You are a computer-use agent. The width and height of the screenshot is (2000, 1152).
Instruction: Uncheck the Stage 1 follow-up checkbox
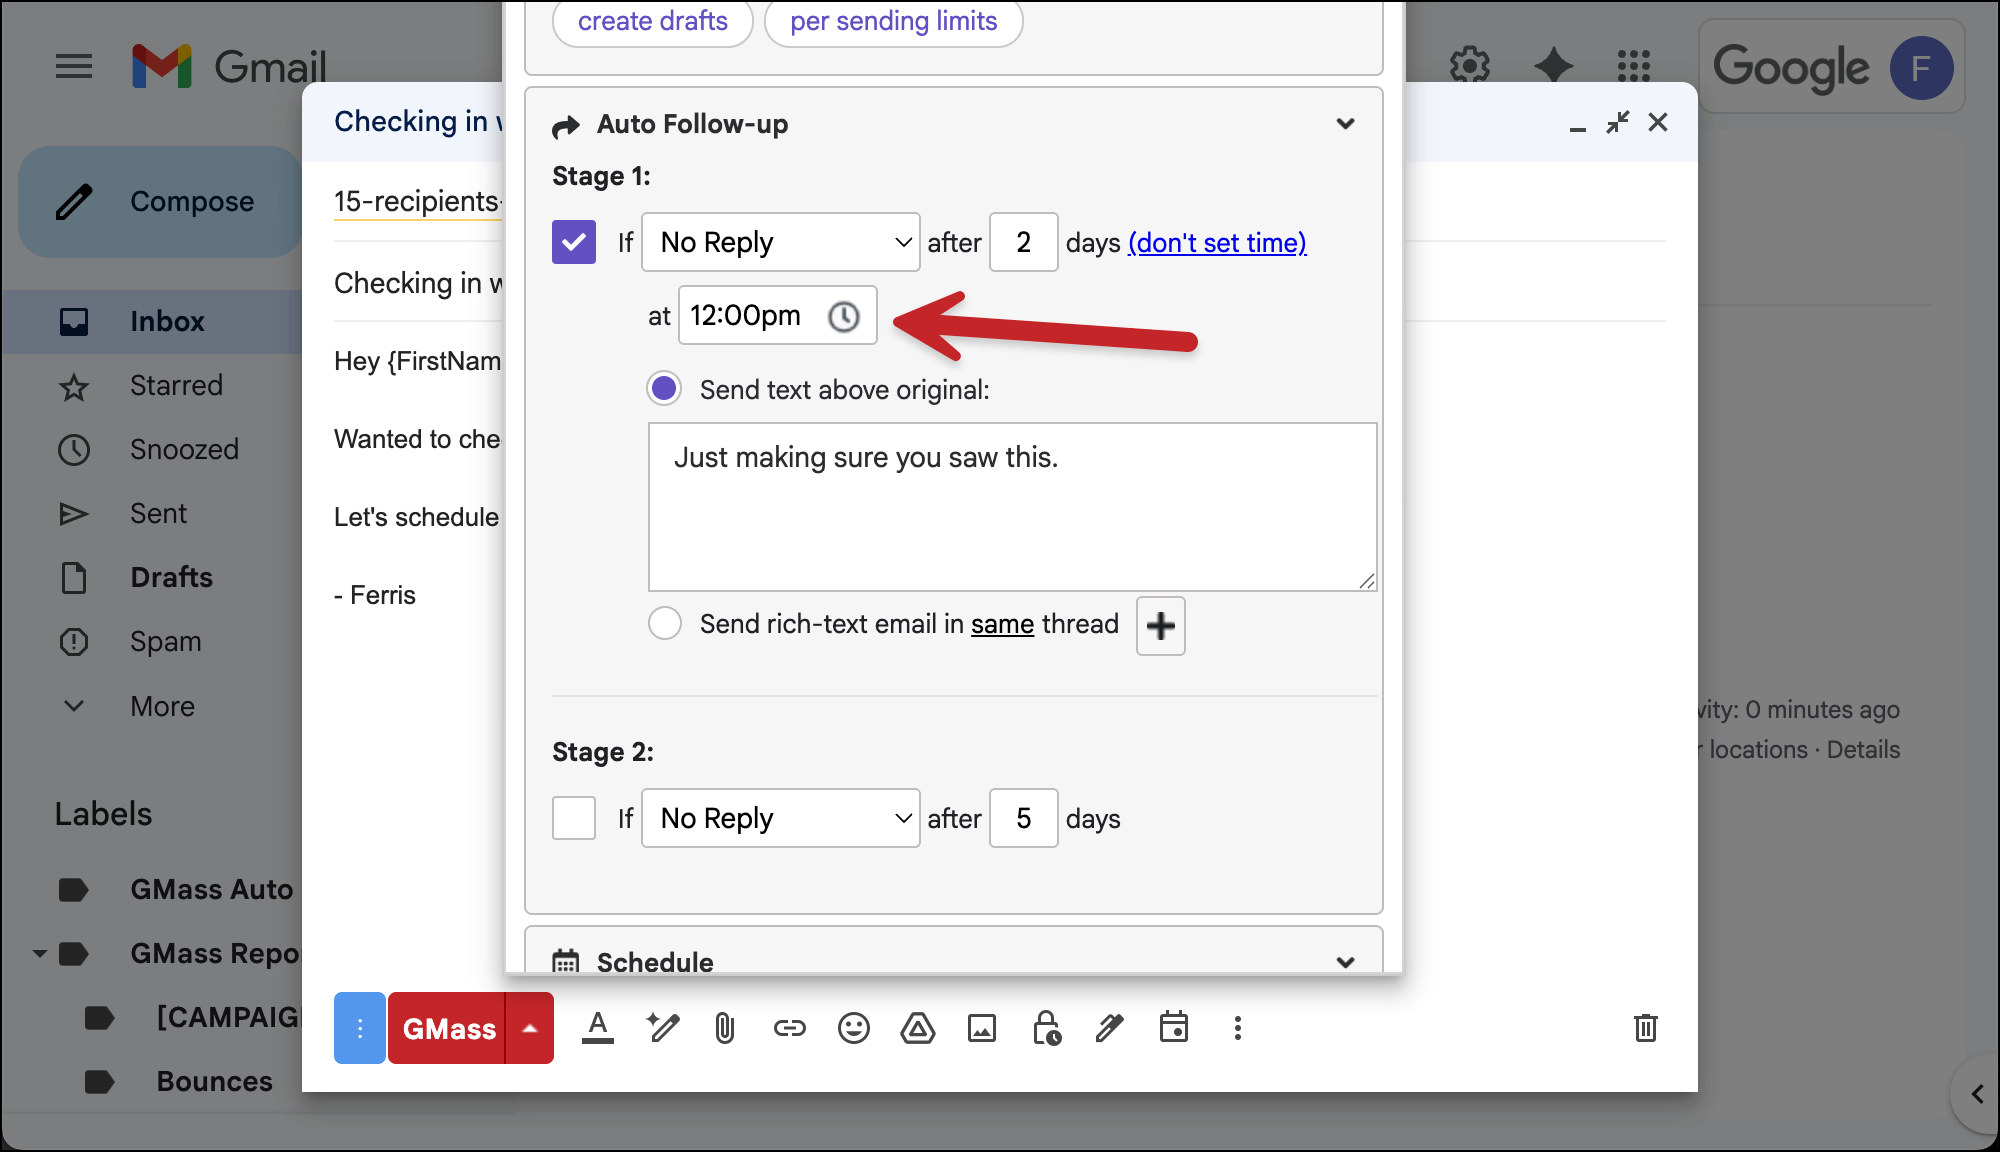[574, 242]
